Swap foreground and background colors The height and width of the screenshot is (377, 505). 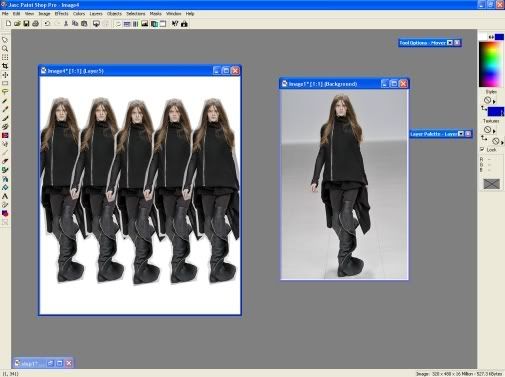491,37
